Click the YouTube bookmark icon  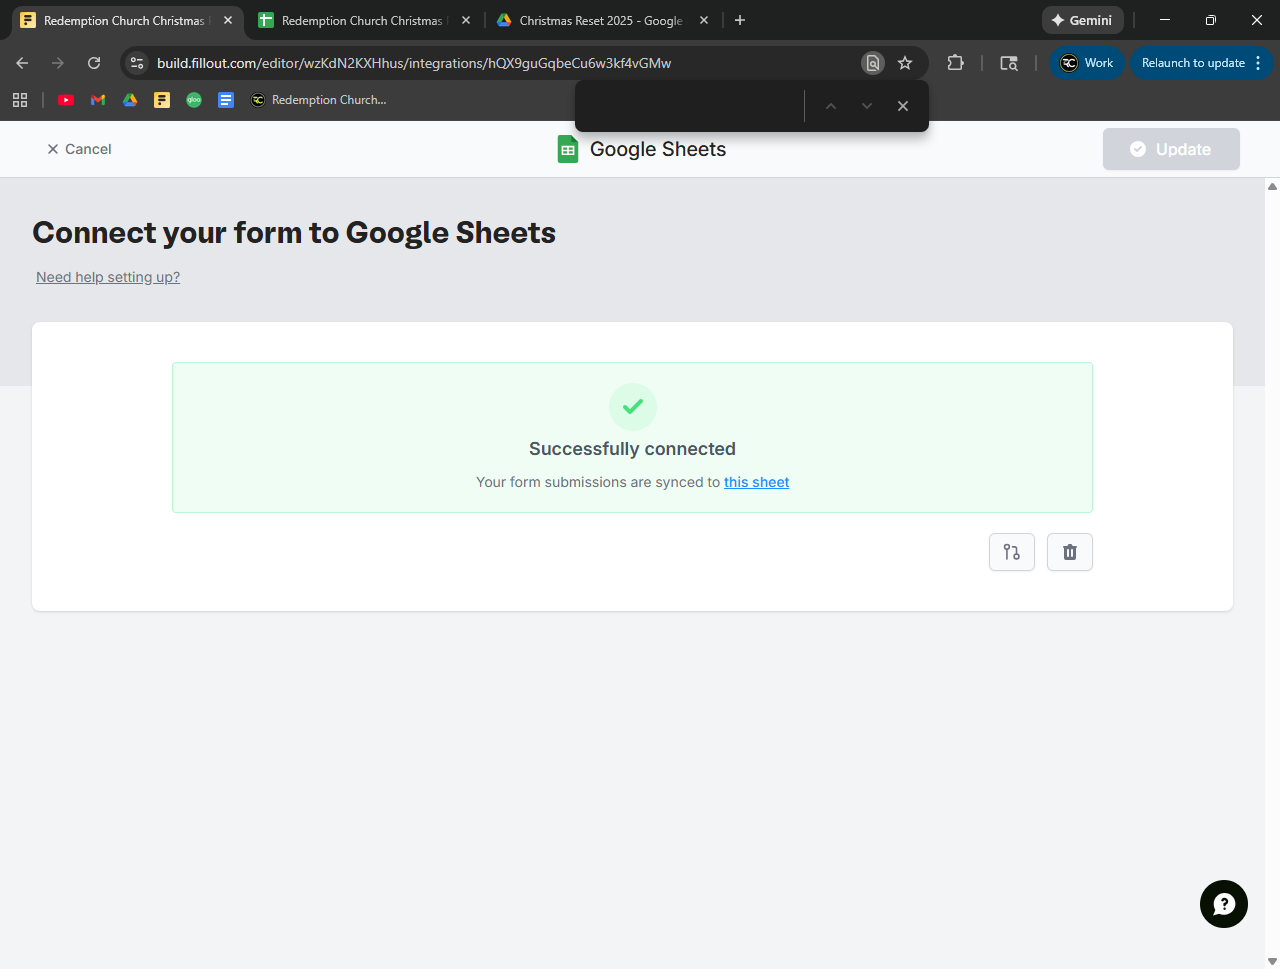tap(66, 100)
